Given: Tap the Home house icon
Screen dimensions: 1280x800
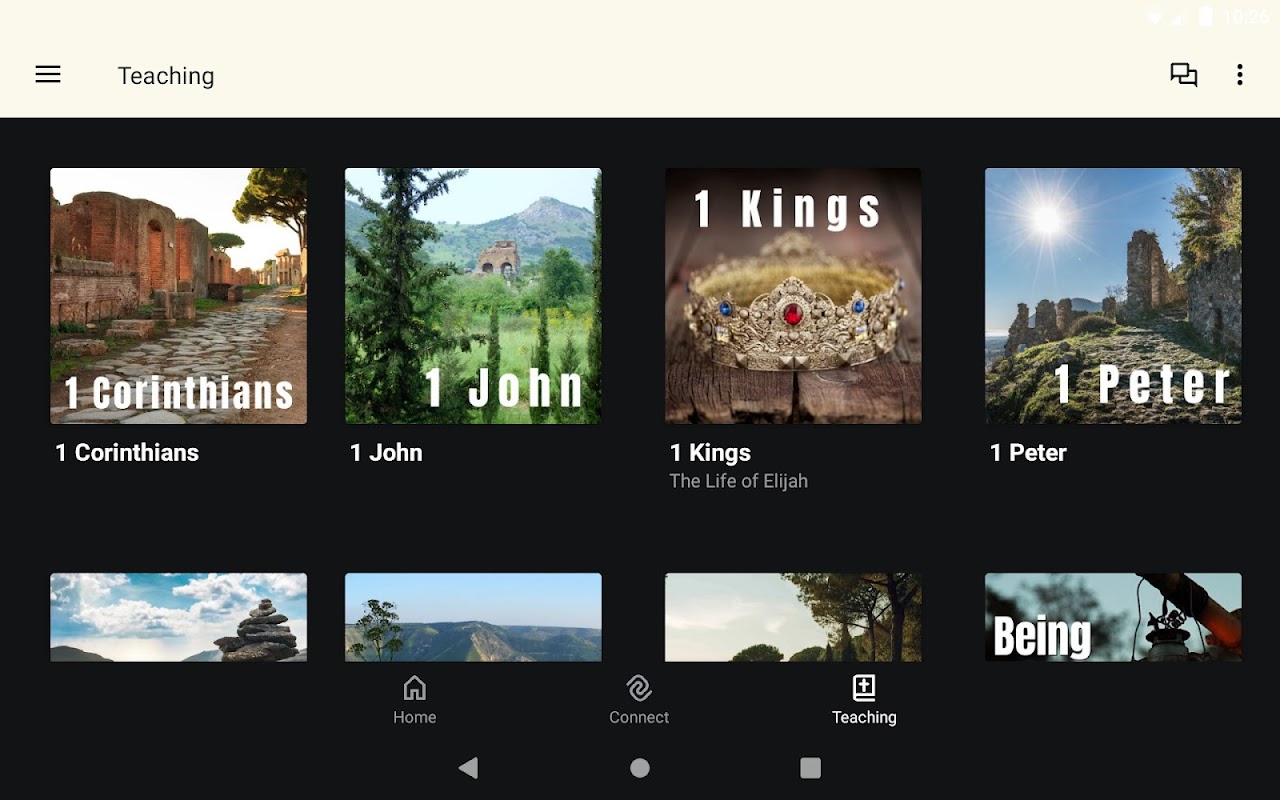Looking at the screenshot, I should click(x=414, y=688).
